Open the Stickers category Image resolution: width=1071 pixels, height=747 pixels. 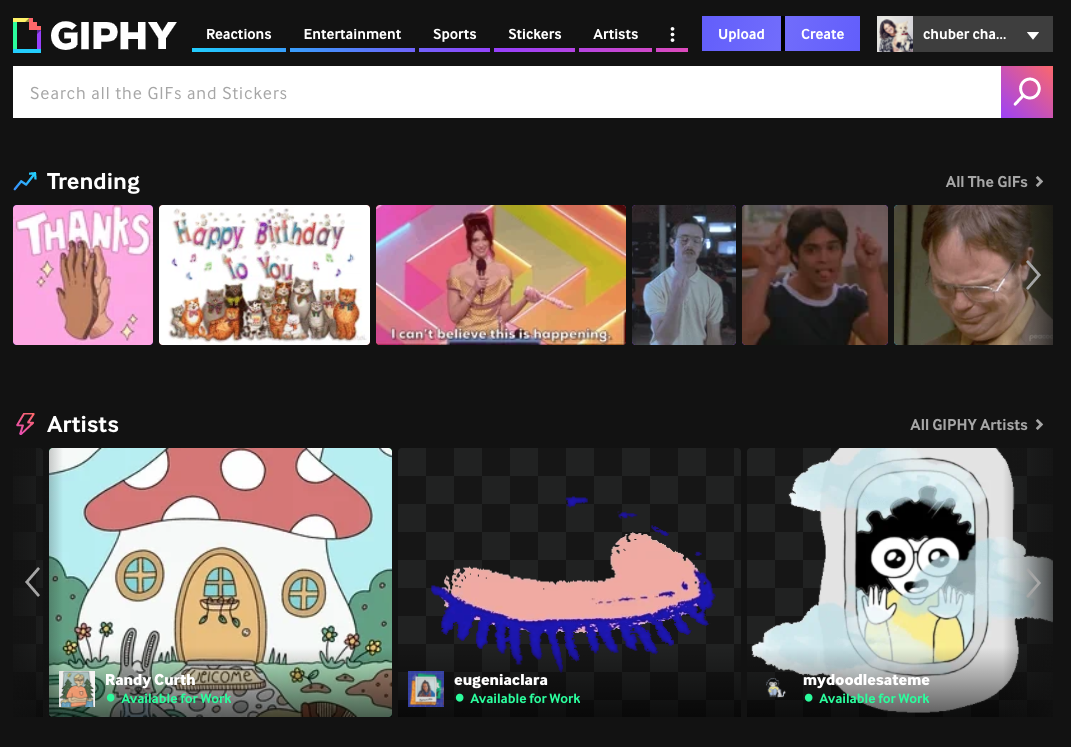coord(534,34)
